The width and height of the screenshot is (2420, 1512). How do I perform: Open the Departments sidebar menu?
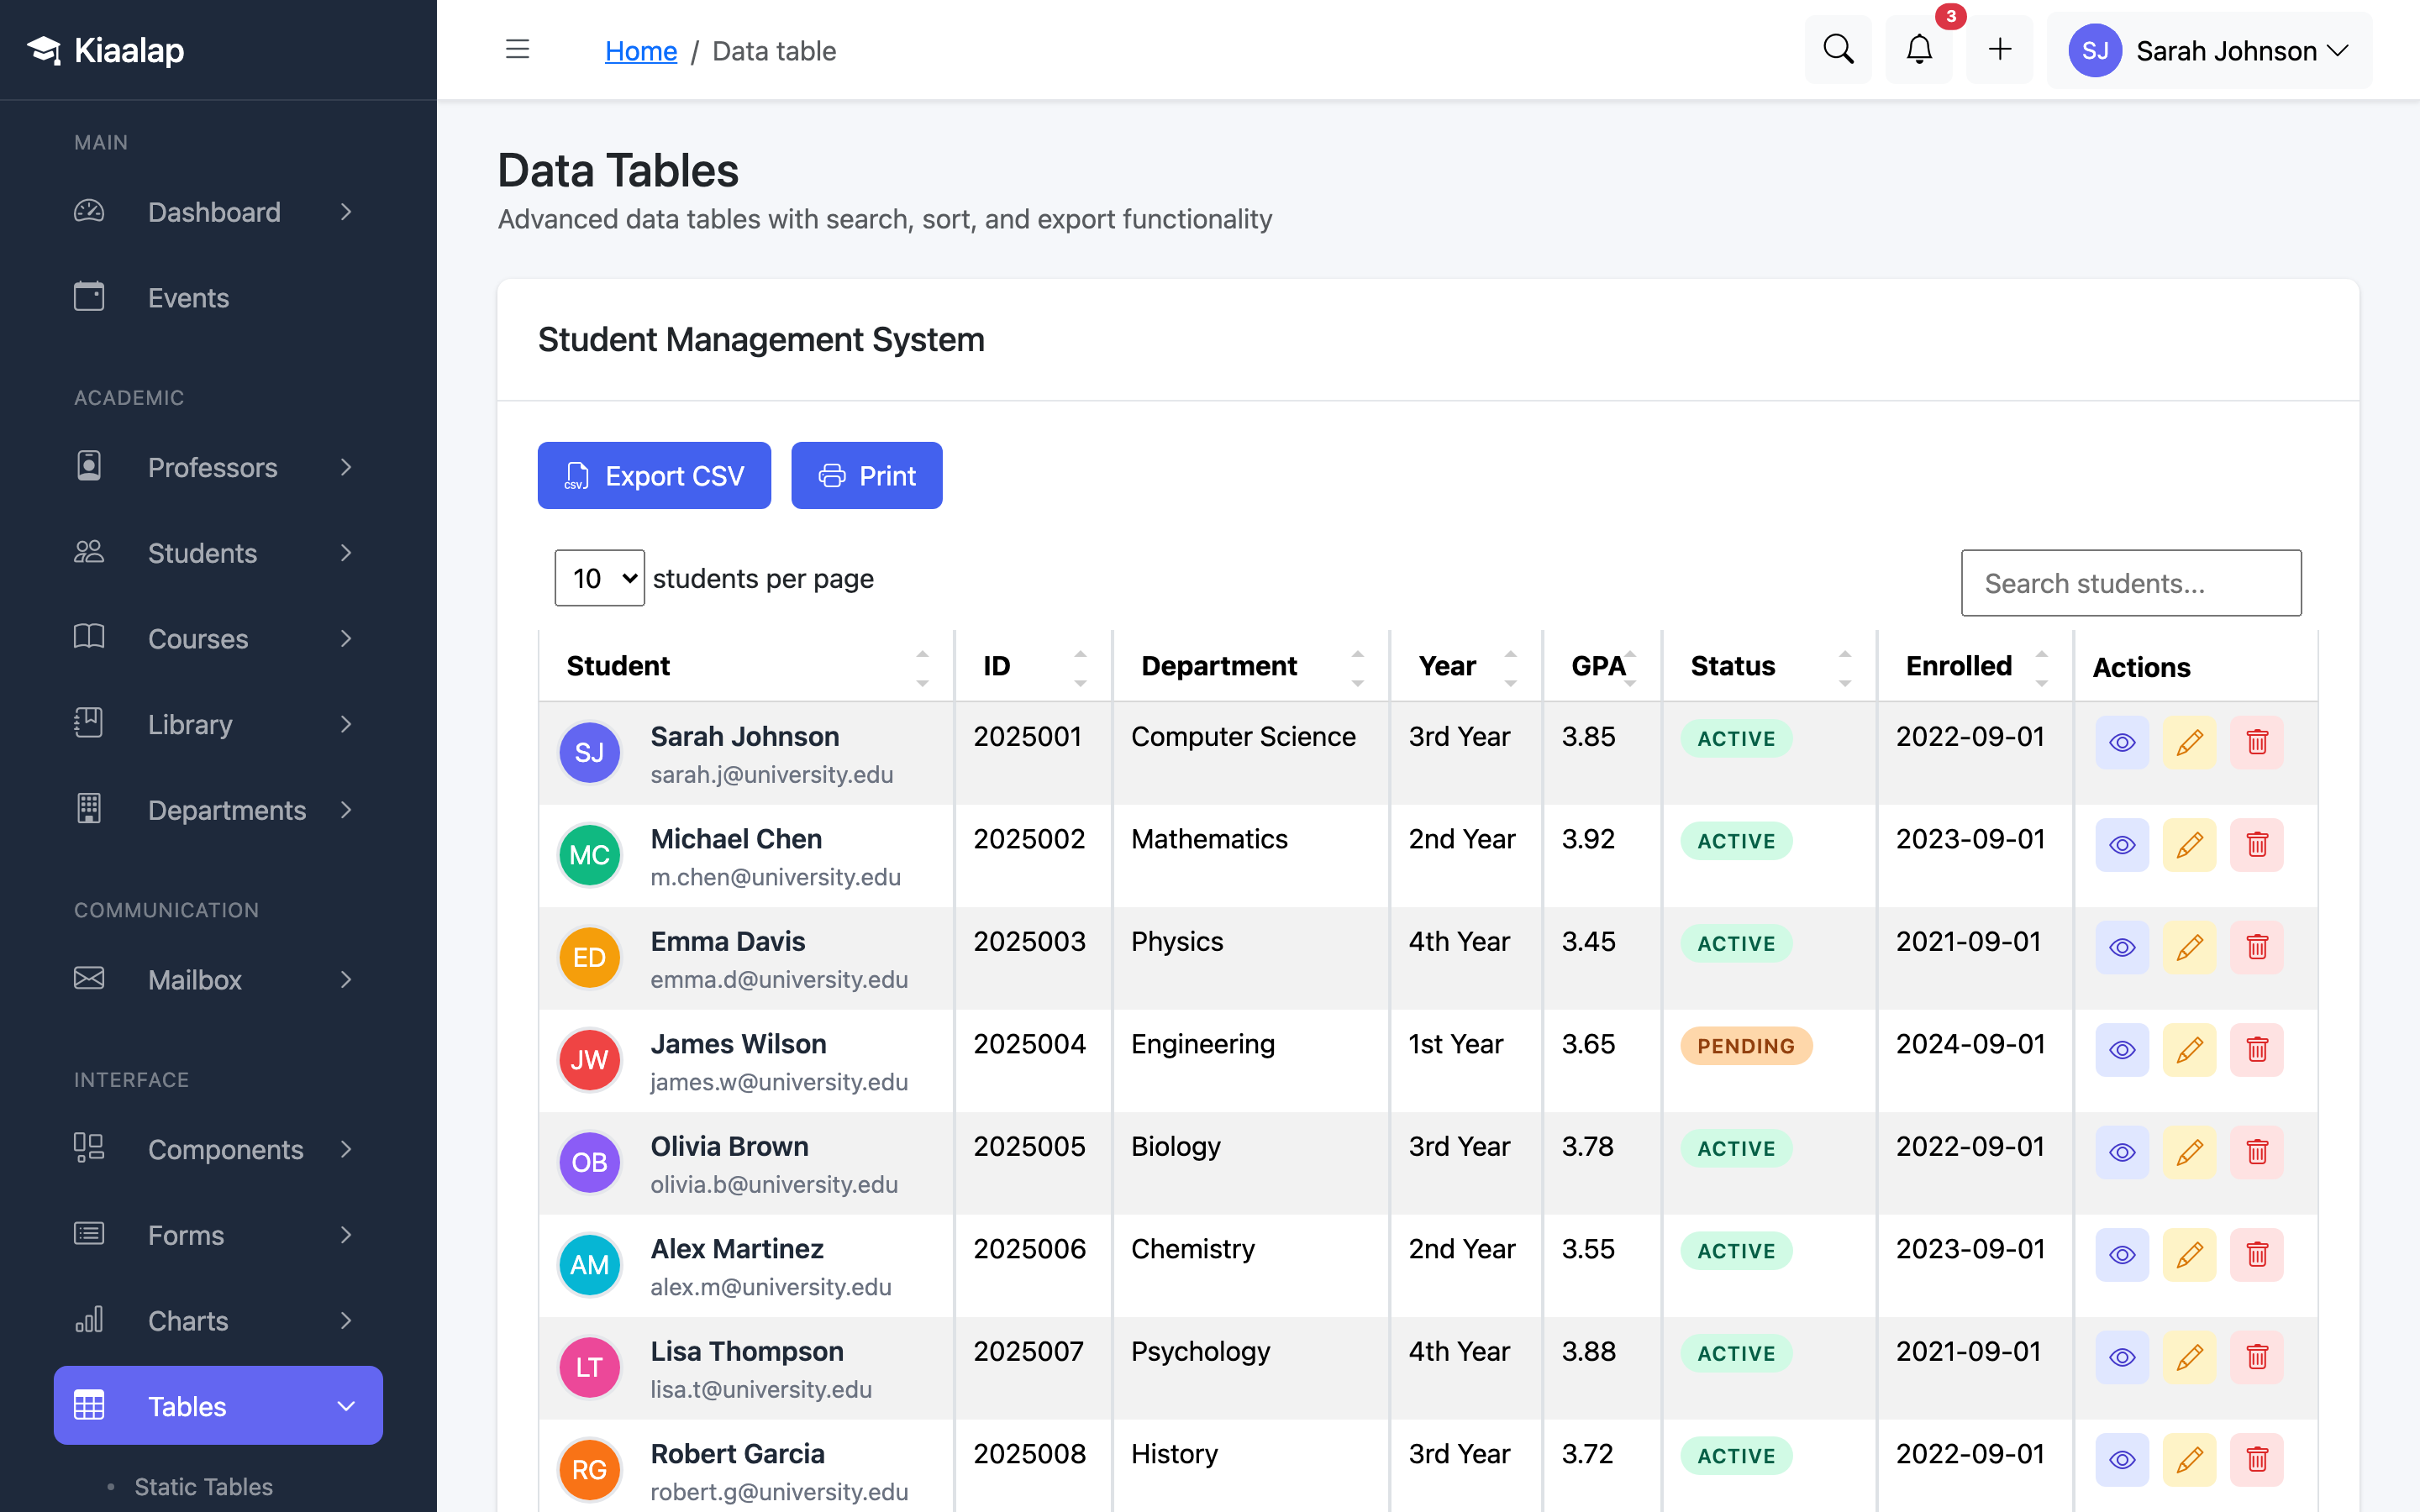tap(218, 809)
